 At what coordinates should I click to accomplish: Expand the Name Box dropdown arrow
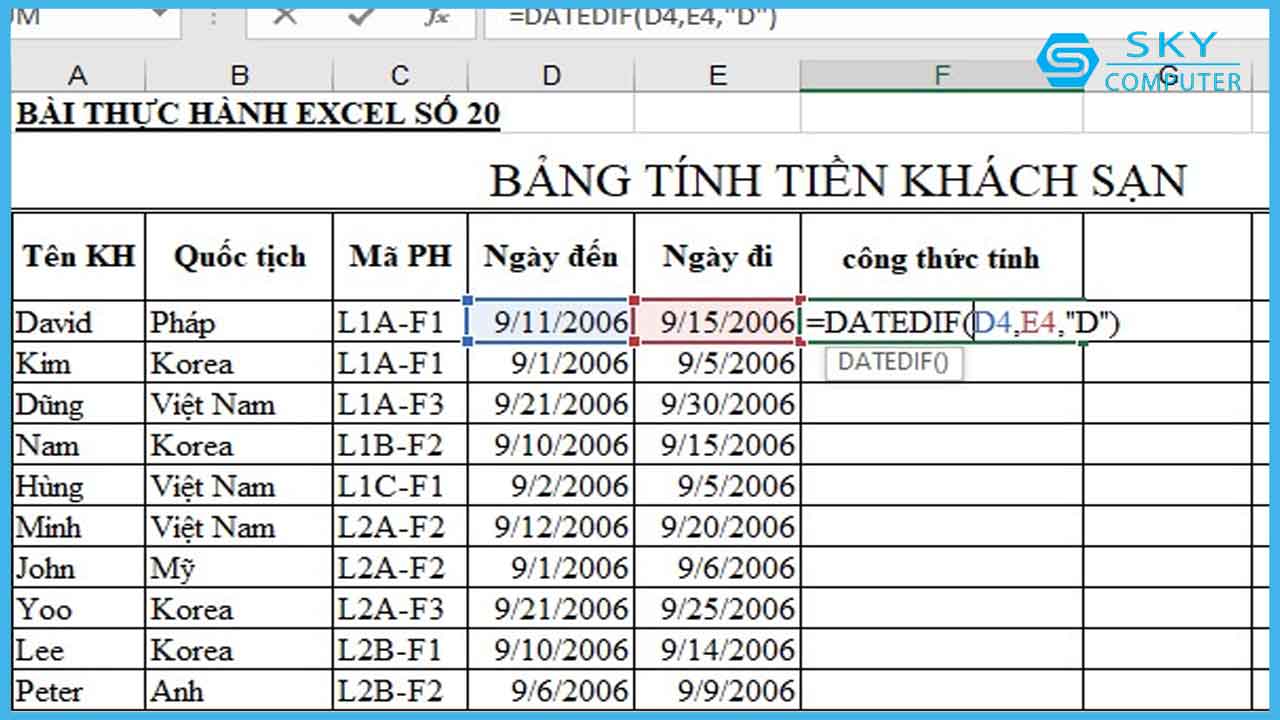click(157, 16)
